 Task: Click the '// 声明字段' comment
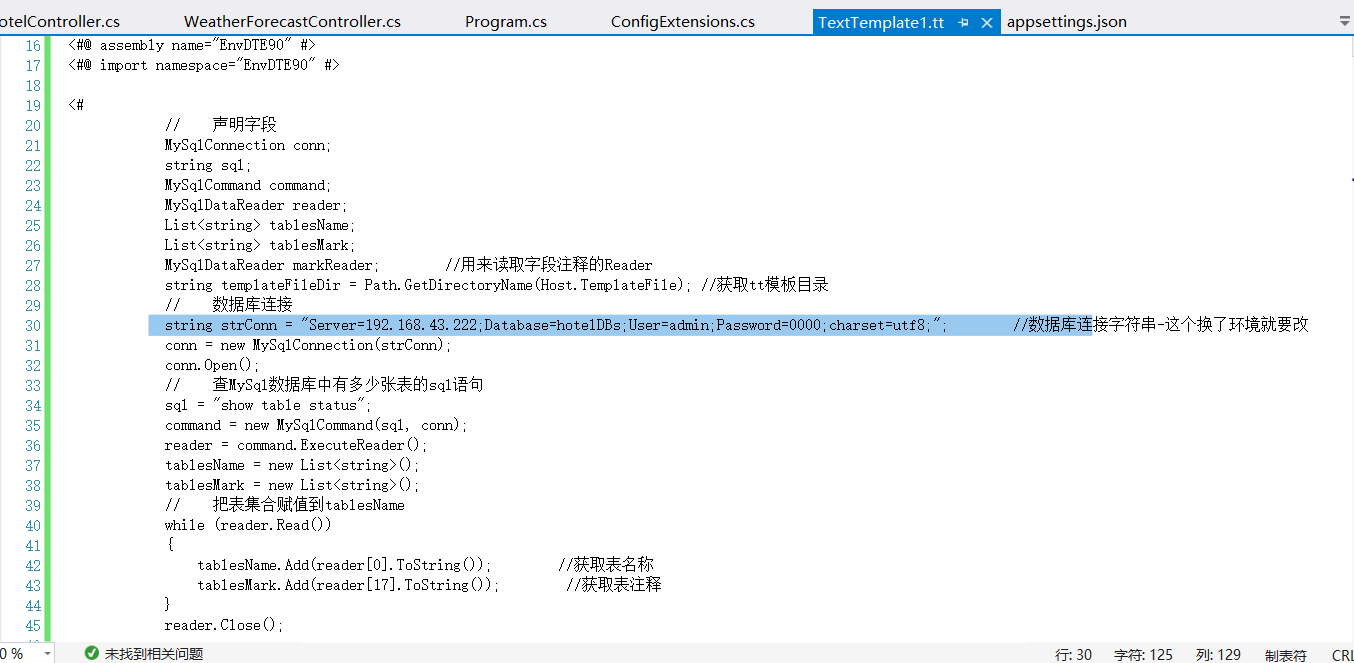[x=221, y=125]
